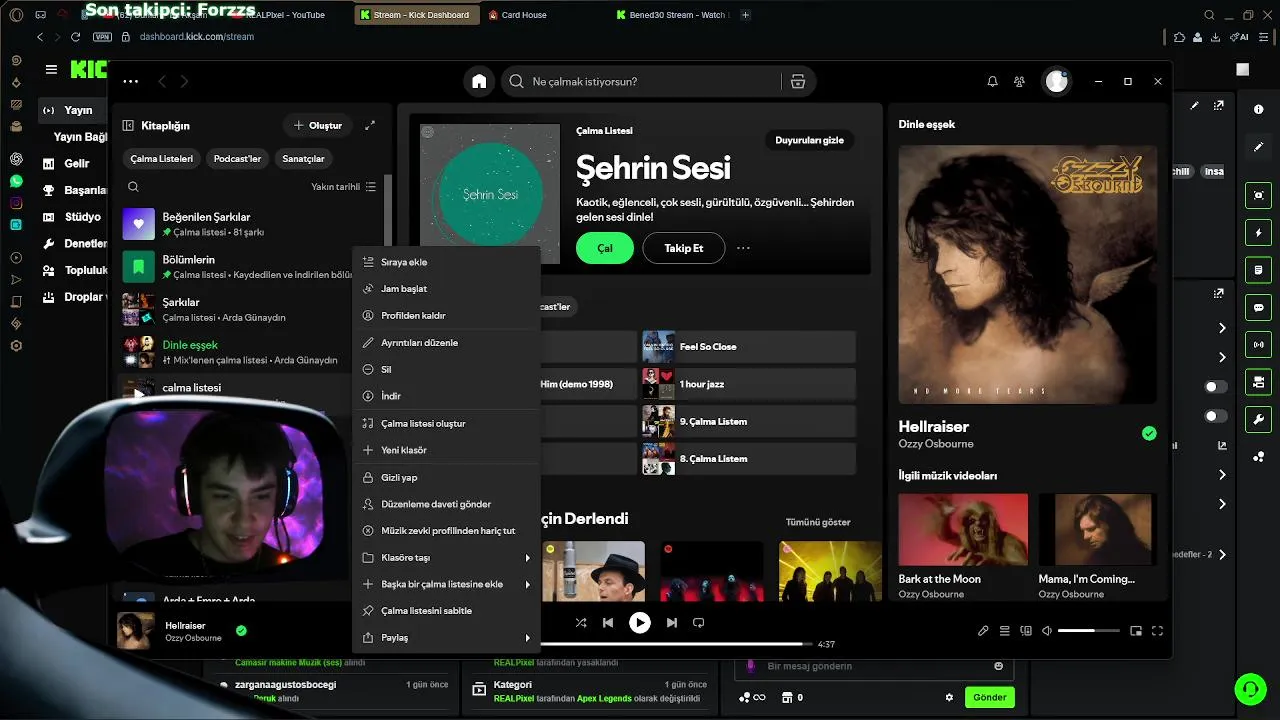Open Kick chat settings gear icon
This screenshot has height=720, width=1280.
click(949, 697)
